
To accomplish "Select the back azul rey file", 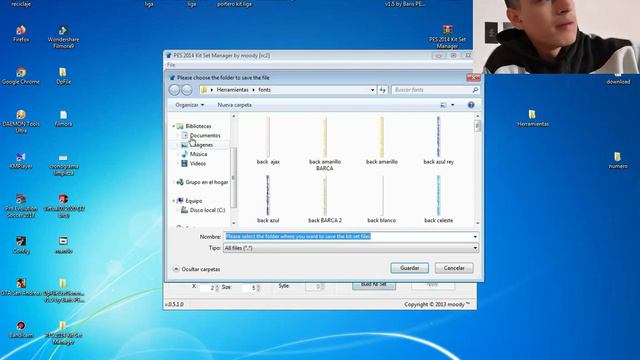I will coord(438,140).
